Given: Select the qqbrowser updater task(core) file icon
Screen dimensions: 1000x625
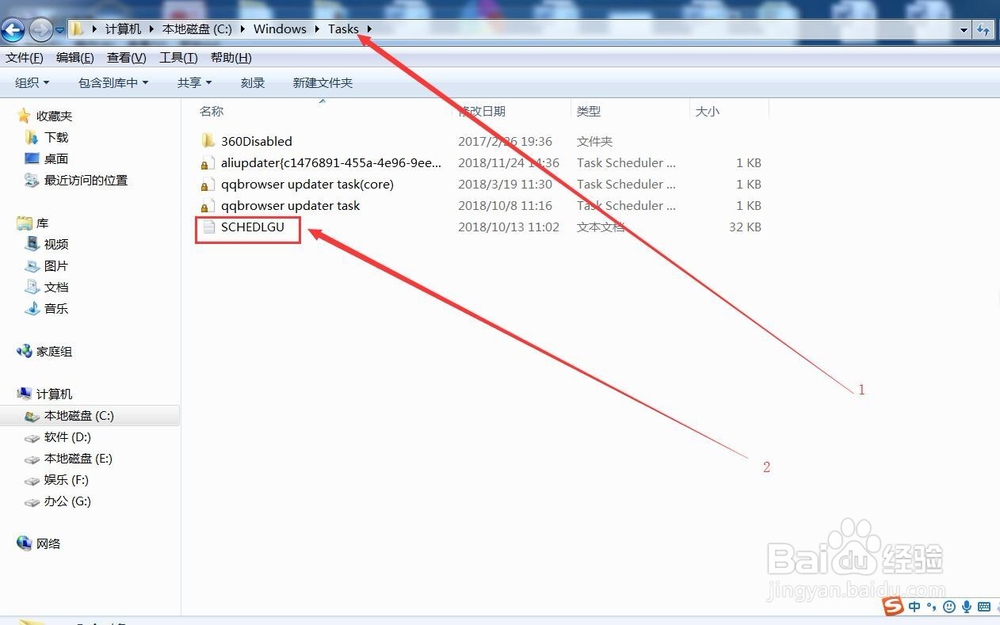Looking at the screenshot, I should (x=207, y=184).
